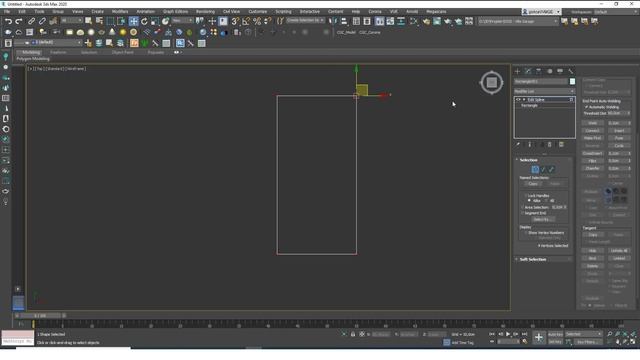Image resolution: width=640 pixels, height=360 pixels.
Task: Open the Graph Editors menu
Action: pos(176,12)
